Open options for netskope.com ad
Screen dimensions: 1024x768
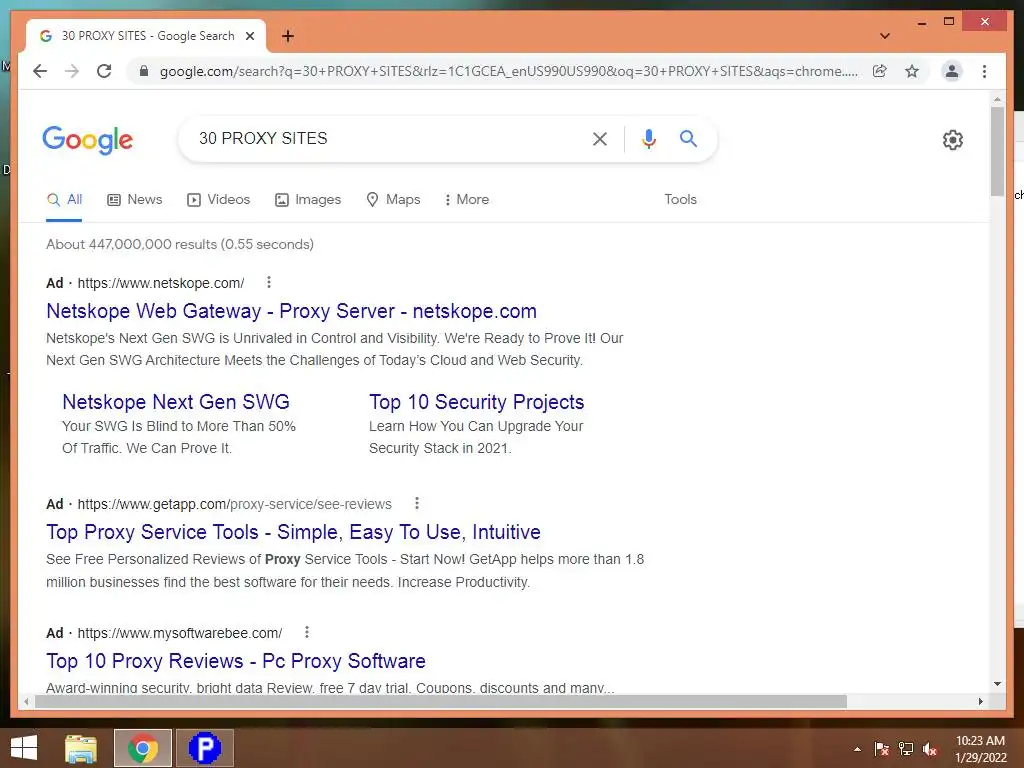click(x=268, y=282)
